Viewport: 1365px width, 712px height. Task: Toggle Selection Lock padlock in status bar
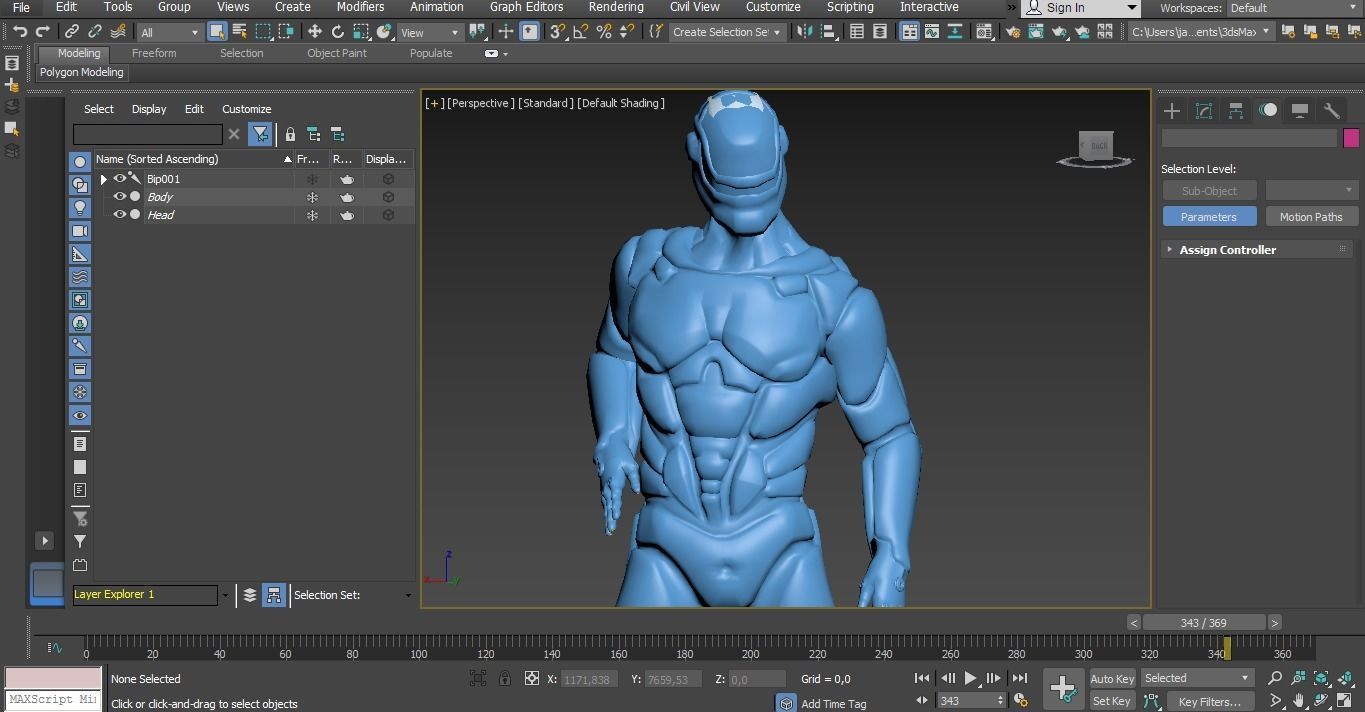(x=505, y=679)
